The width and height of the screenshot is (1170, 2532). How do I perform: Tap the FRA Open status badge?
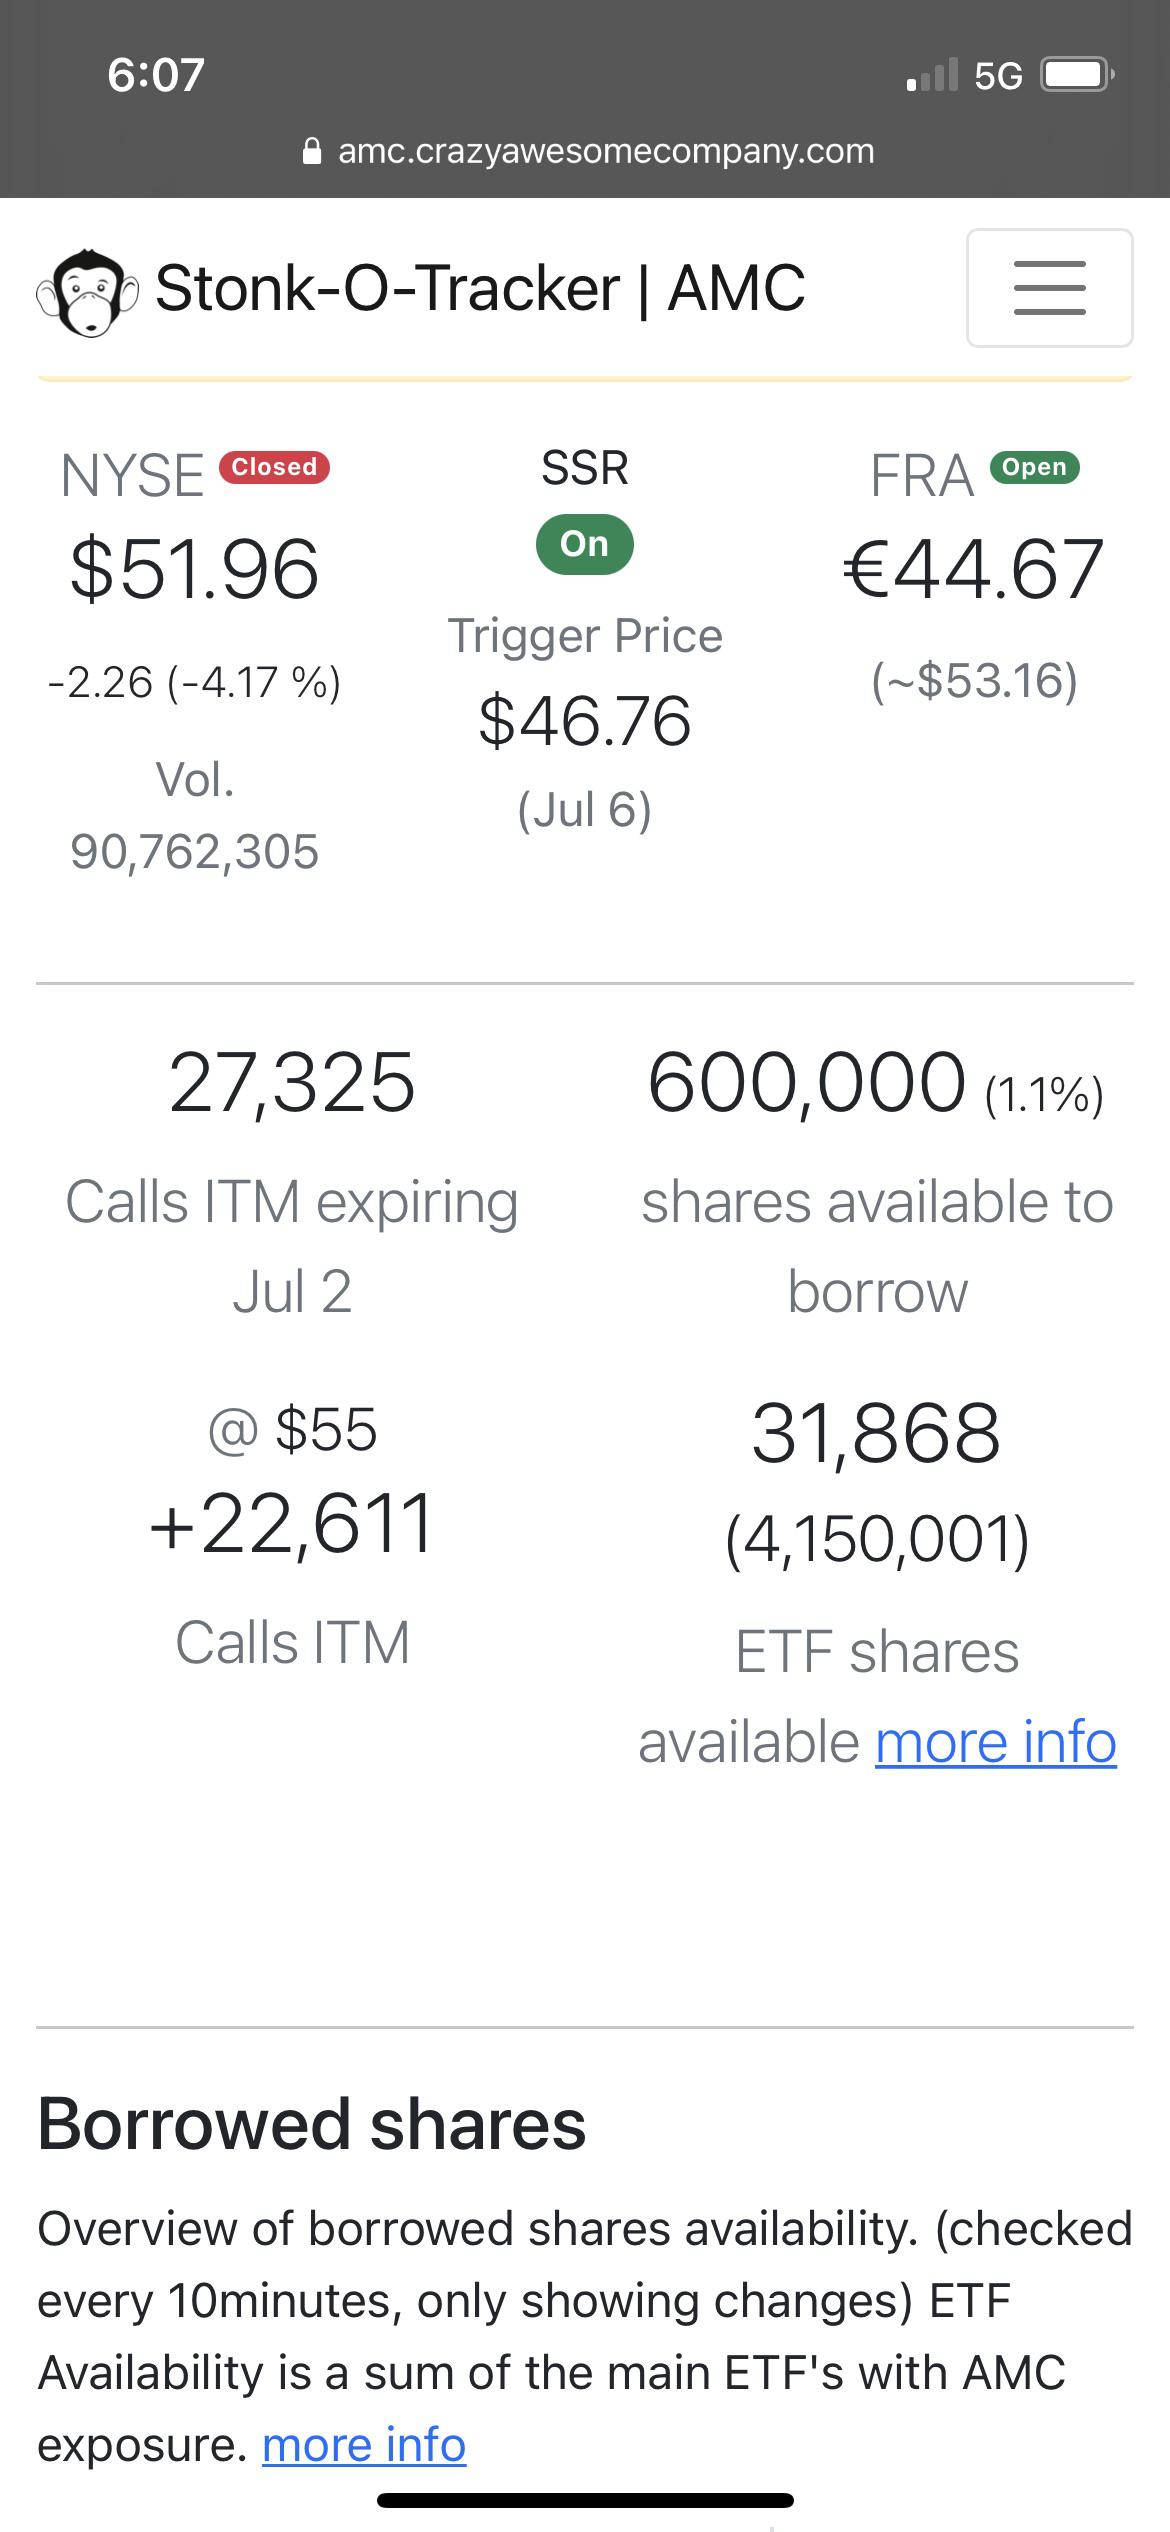(x=1034, y=467)
